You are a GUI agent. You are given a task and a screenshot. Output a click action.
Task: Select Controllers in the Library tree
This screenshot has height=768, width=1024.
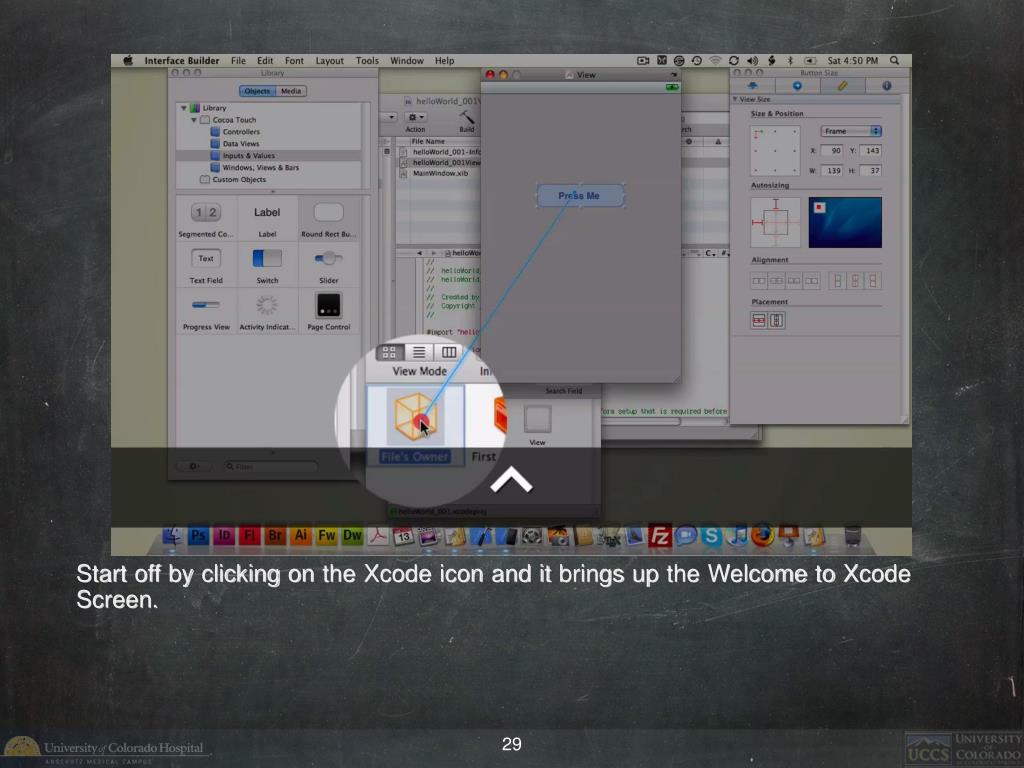coord(241,132)
